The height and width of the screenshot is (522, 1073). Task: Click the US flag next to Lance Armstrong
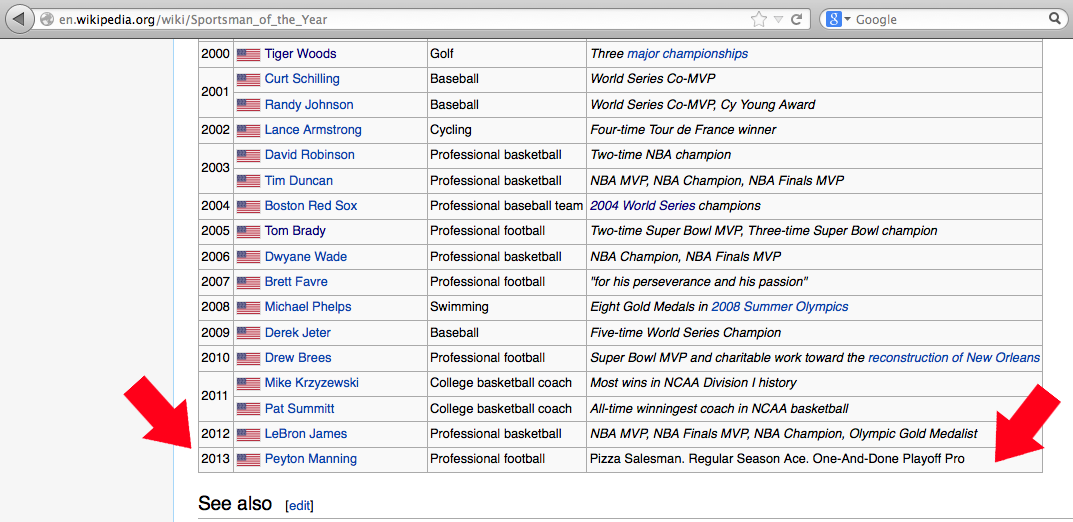tap(248, 130)
